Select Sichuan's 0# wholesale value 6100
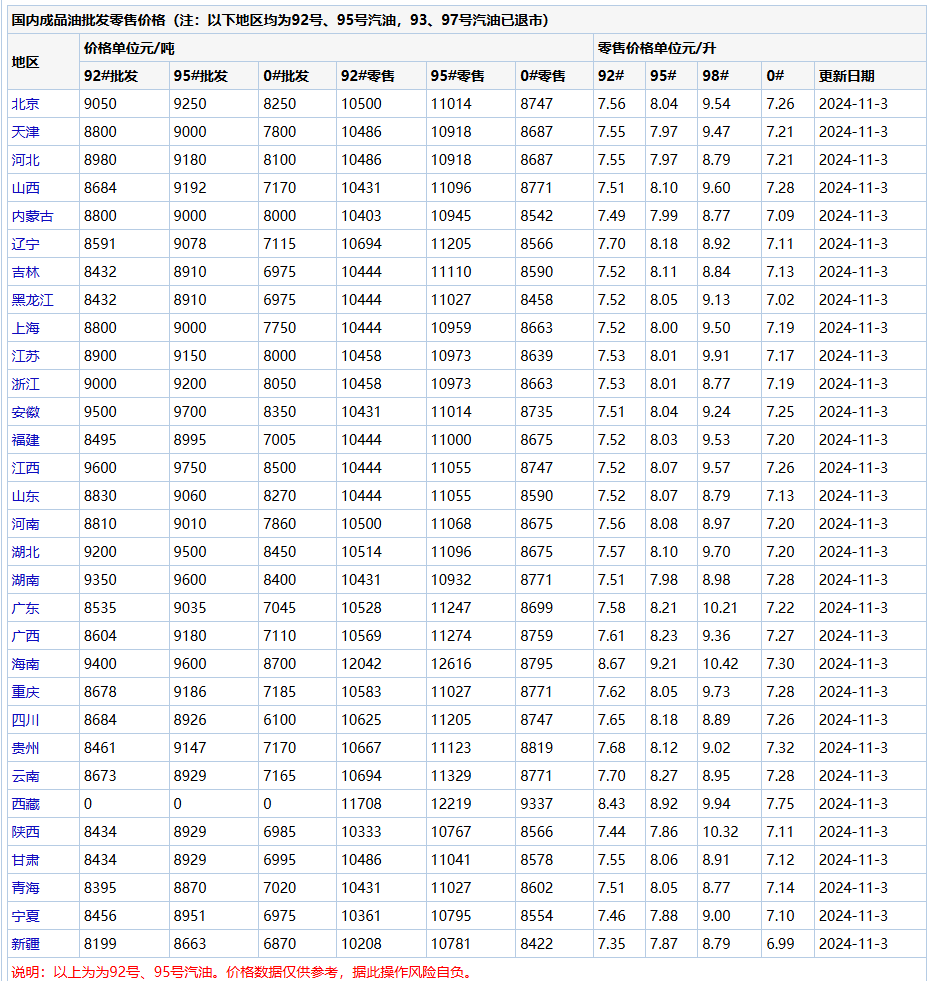Image resolution: width=932 pixels, height=981 pixels. click(279, 720)
